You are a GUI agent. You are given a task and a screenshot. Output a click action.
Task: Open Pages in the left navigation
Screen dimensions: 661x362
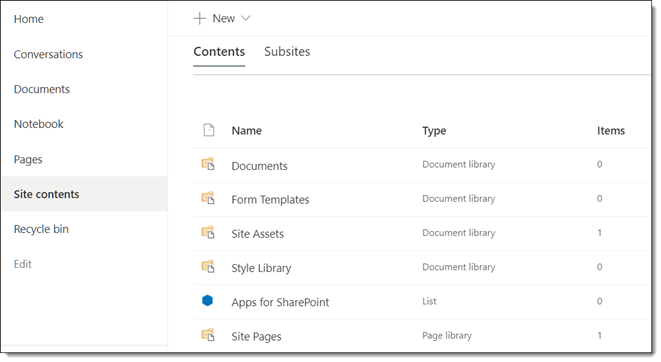[x=28, y=160]
